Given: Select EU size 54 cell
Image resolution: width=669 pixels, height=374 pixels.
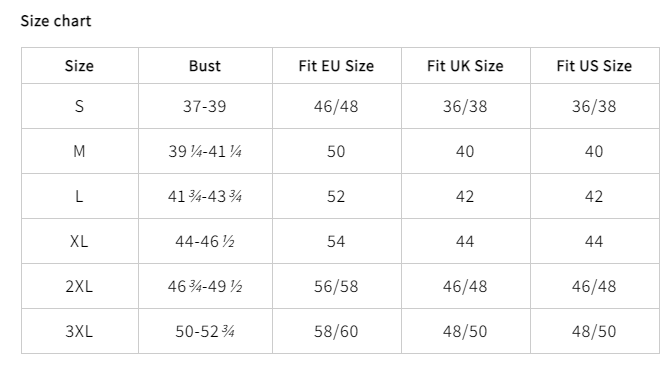Looking at the screenshot, I should click(x=337, y=241).
